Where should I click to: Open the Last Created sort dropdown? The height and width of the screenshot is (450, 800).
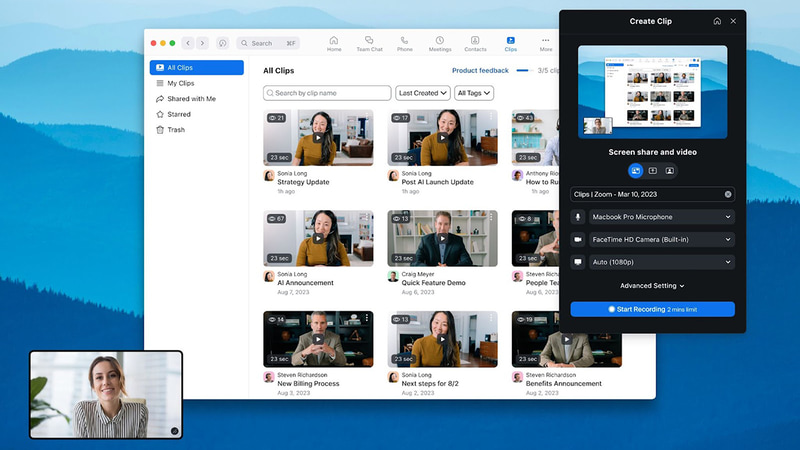[422, 93]
